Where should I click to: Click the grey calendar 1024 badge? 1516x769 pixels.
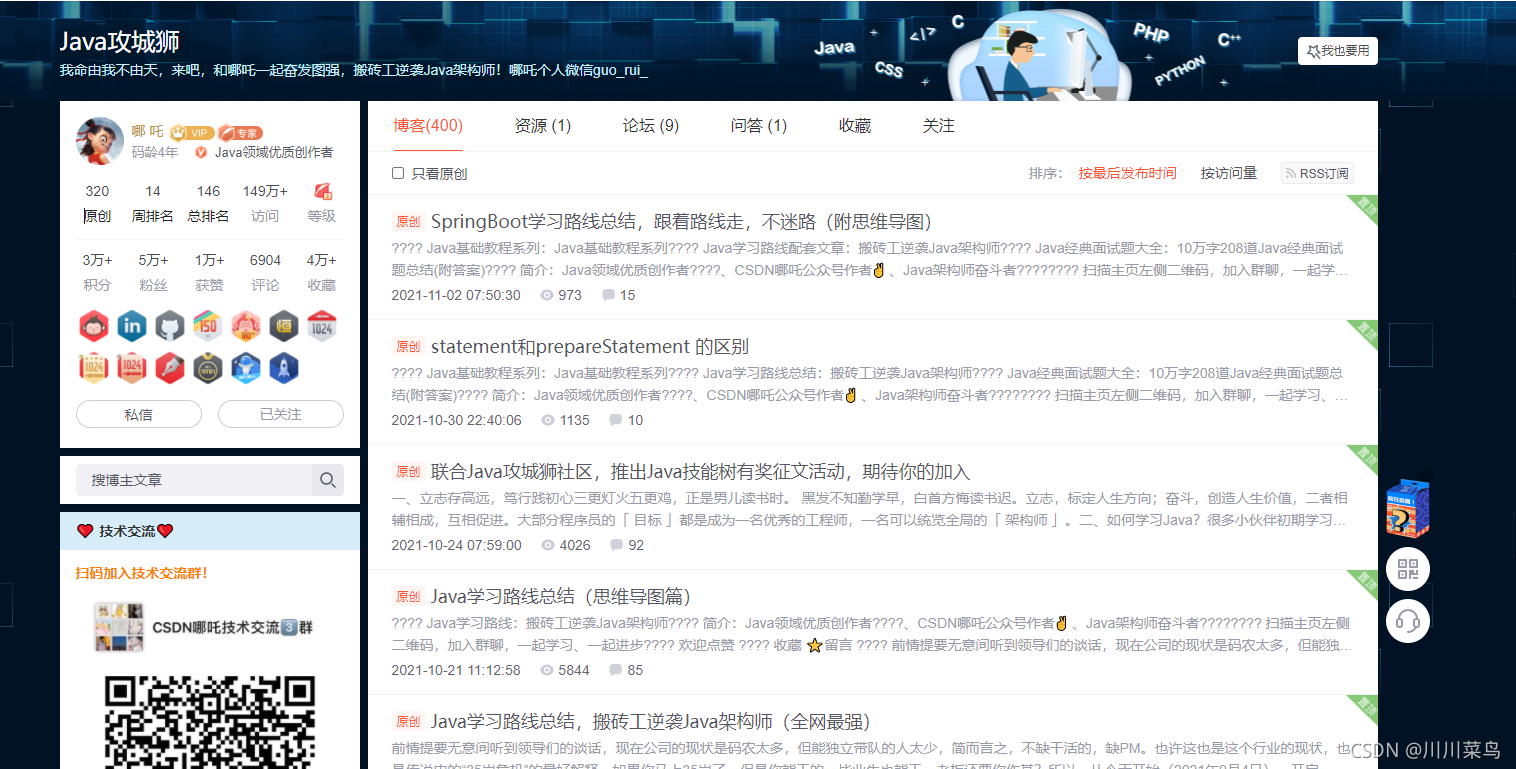click(322, 326)
